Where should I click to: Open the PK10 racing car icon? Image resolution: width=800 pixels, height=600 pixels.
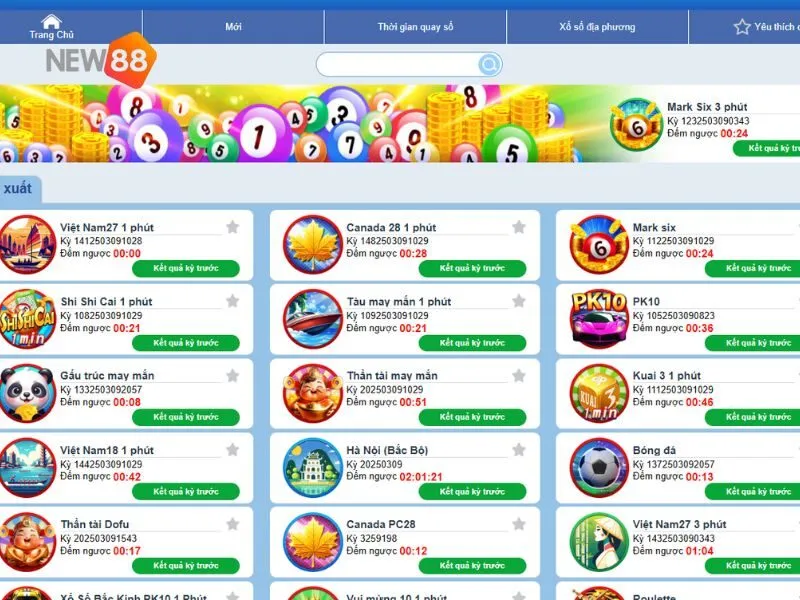(599, 319)
